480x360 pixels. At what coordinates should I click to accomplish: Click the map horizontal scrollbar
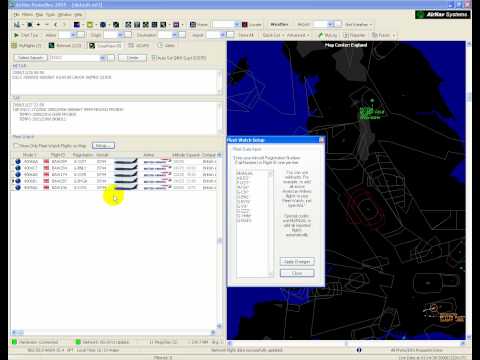pos(346,343)
